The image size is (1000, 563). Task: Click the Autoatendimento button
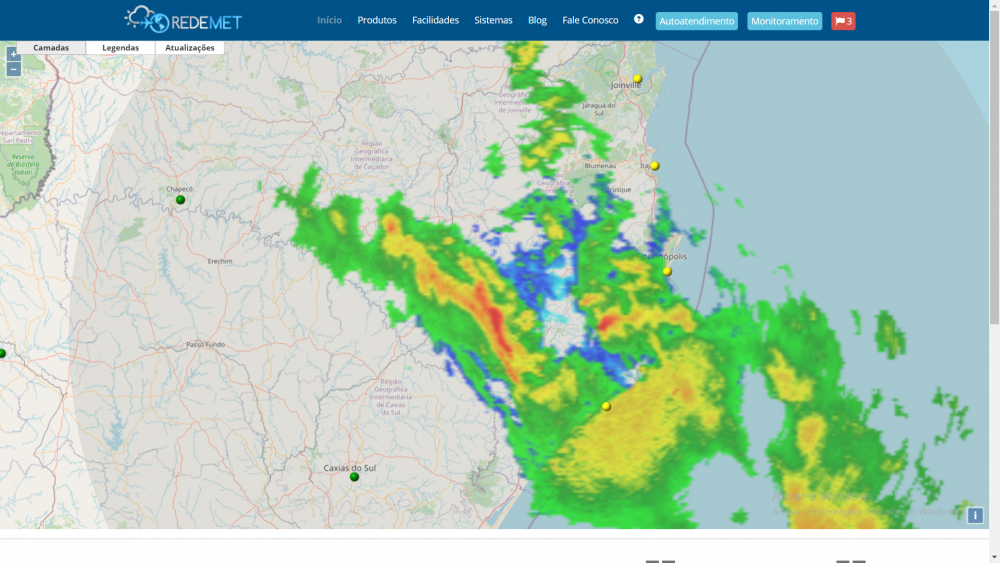(x=696, y=21)
